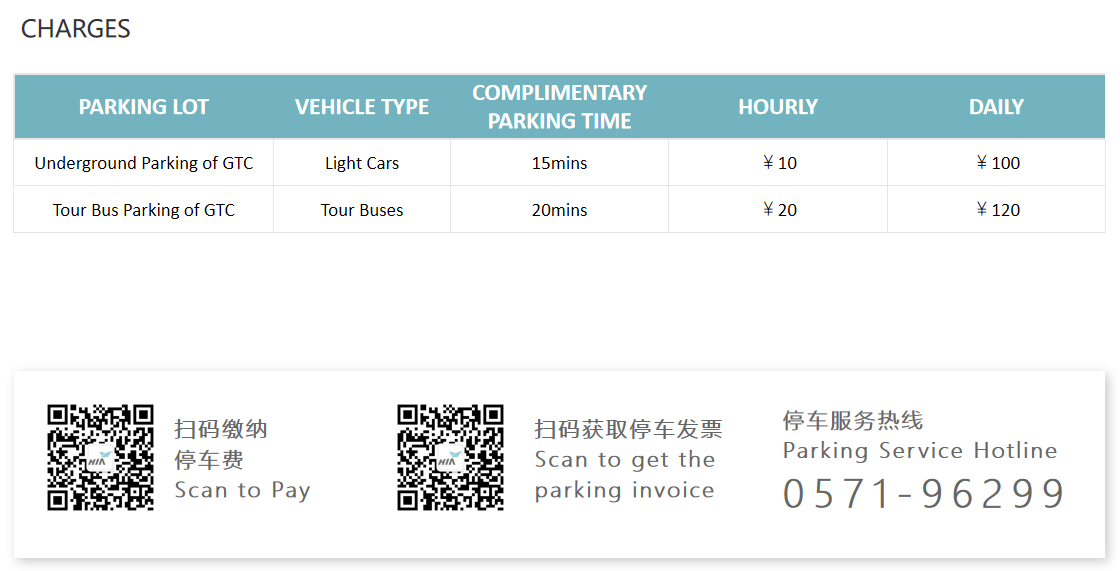Click the Tour Buses cell
The image size is (1120, 571).
coord(362,210)
